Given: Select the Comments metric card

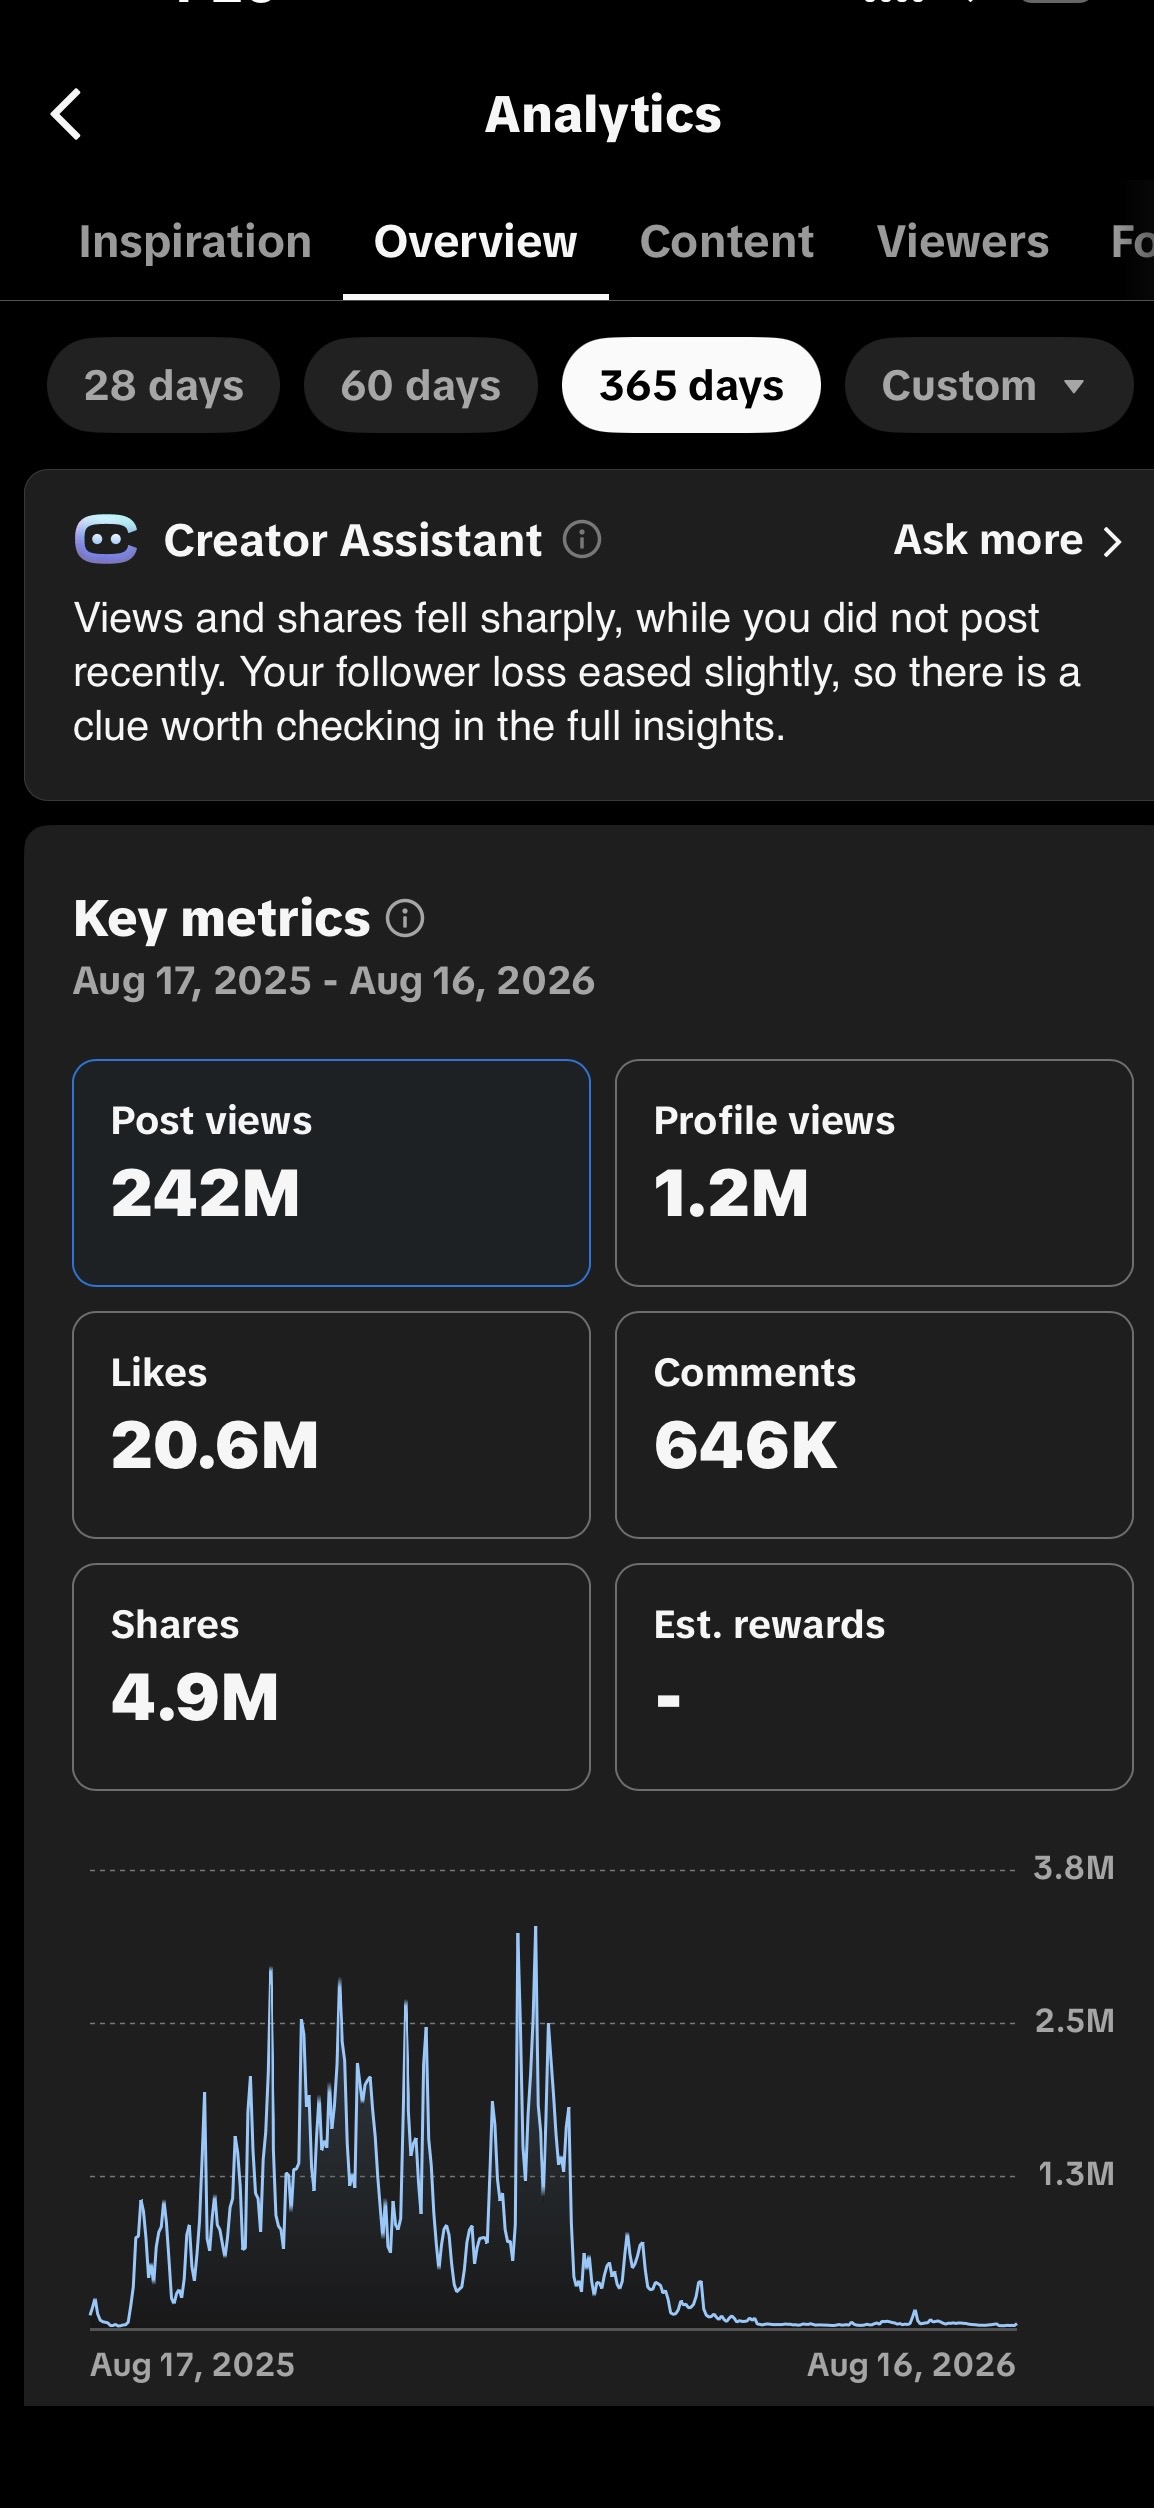Looking at the screenshot, I should click(874, 1425).
